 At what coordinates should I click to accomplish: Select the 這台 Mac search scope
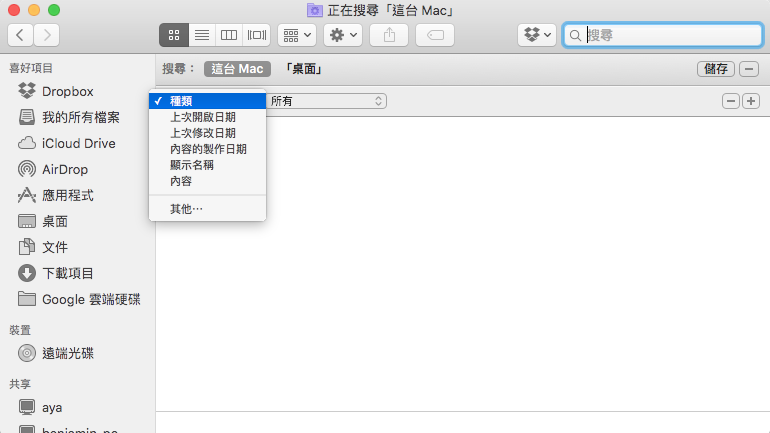[x=237, y=69]
